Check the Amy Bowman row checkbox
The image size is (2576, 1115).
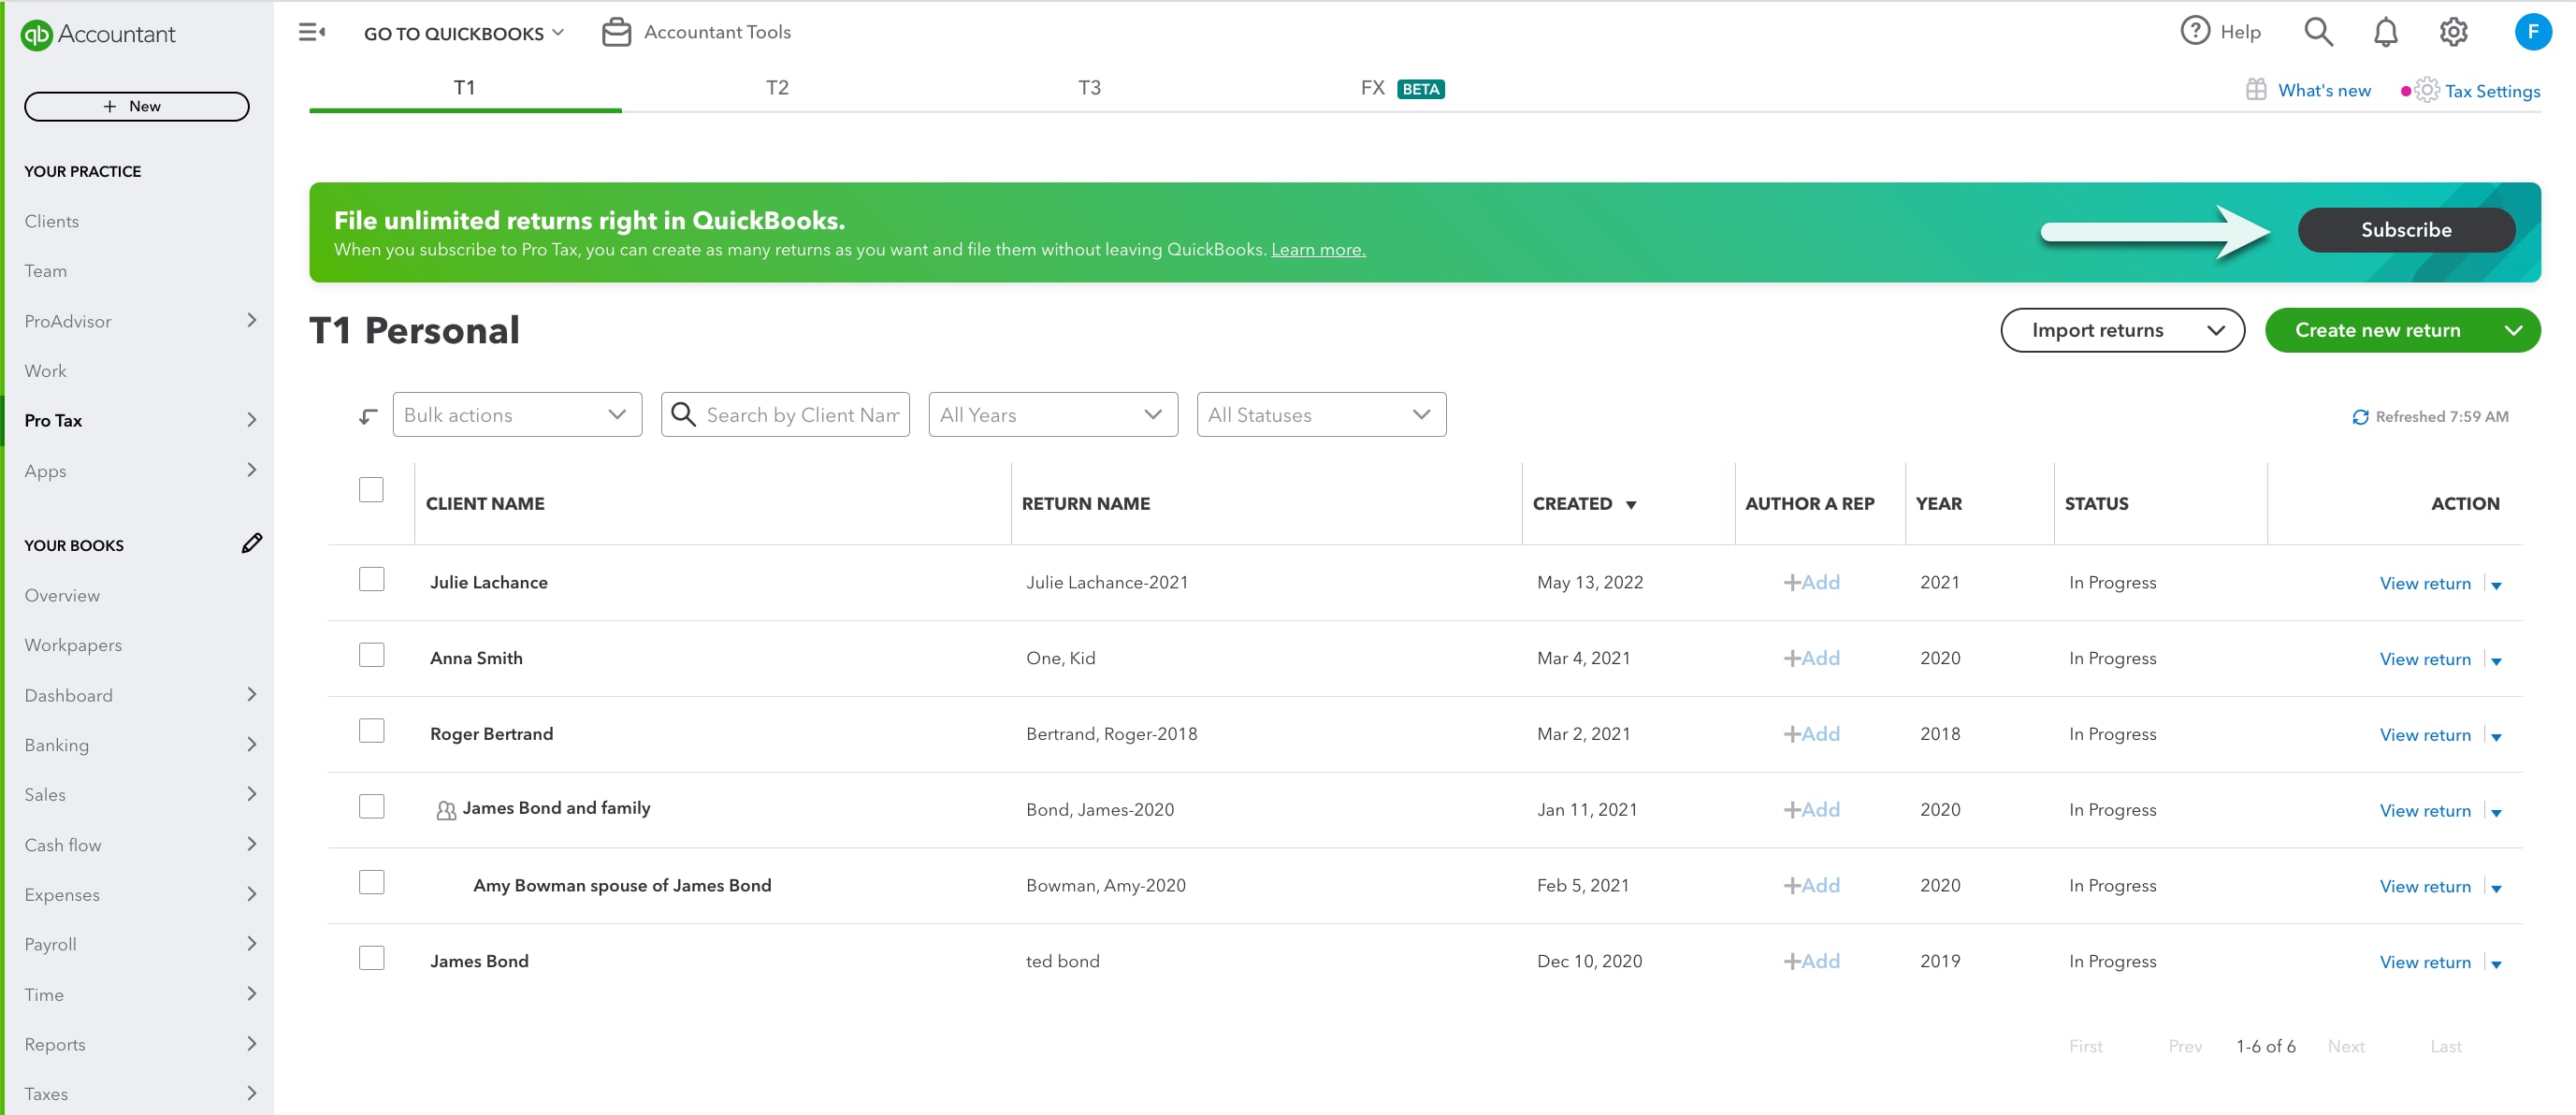point(371,882)
